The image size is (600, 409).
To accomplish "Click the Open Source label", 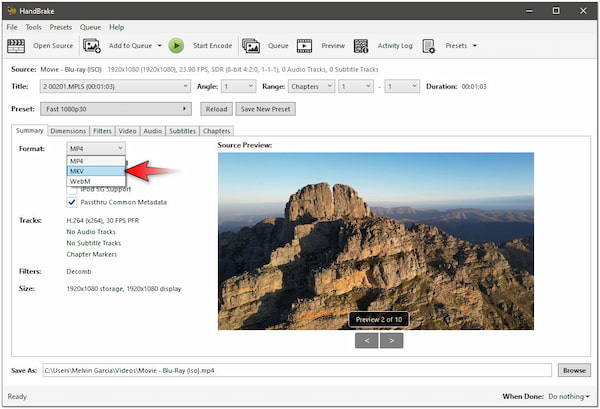I will pos(53,46).
